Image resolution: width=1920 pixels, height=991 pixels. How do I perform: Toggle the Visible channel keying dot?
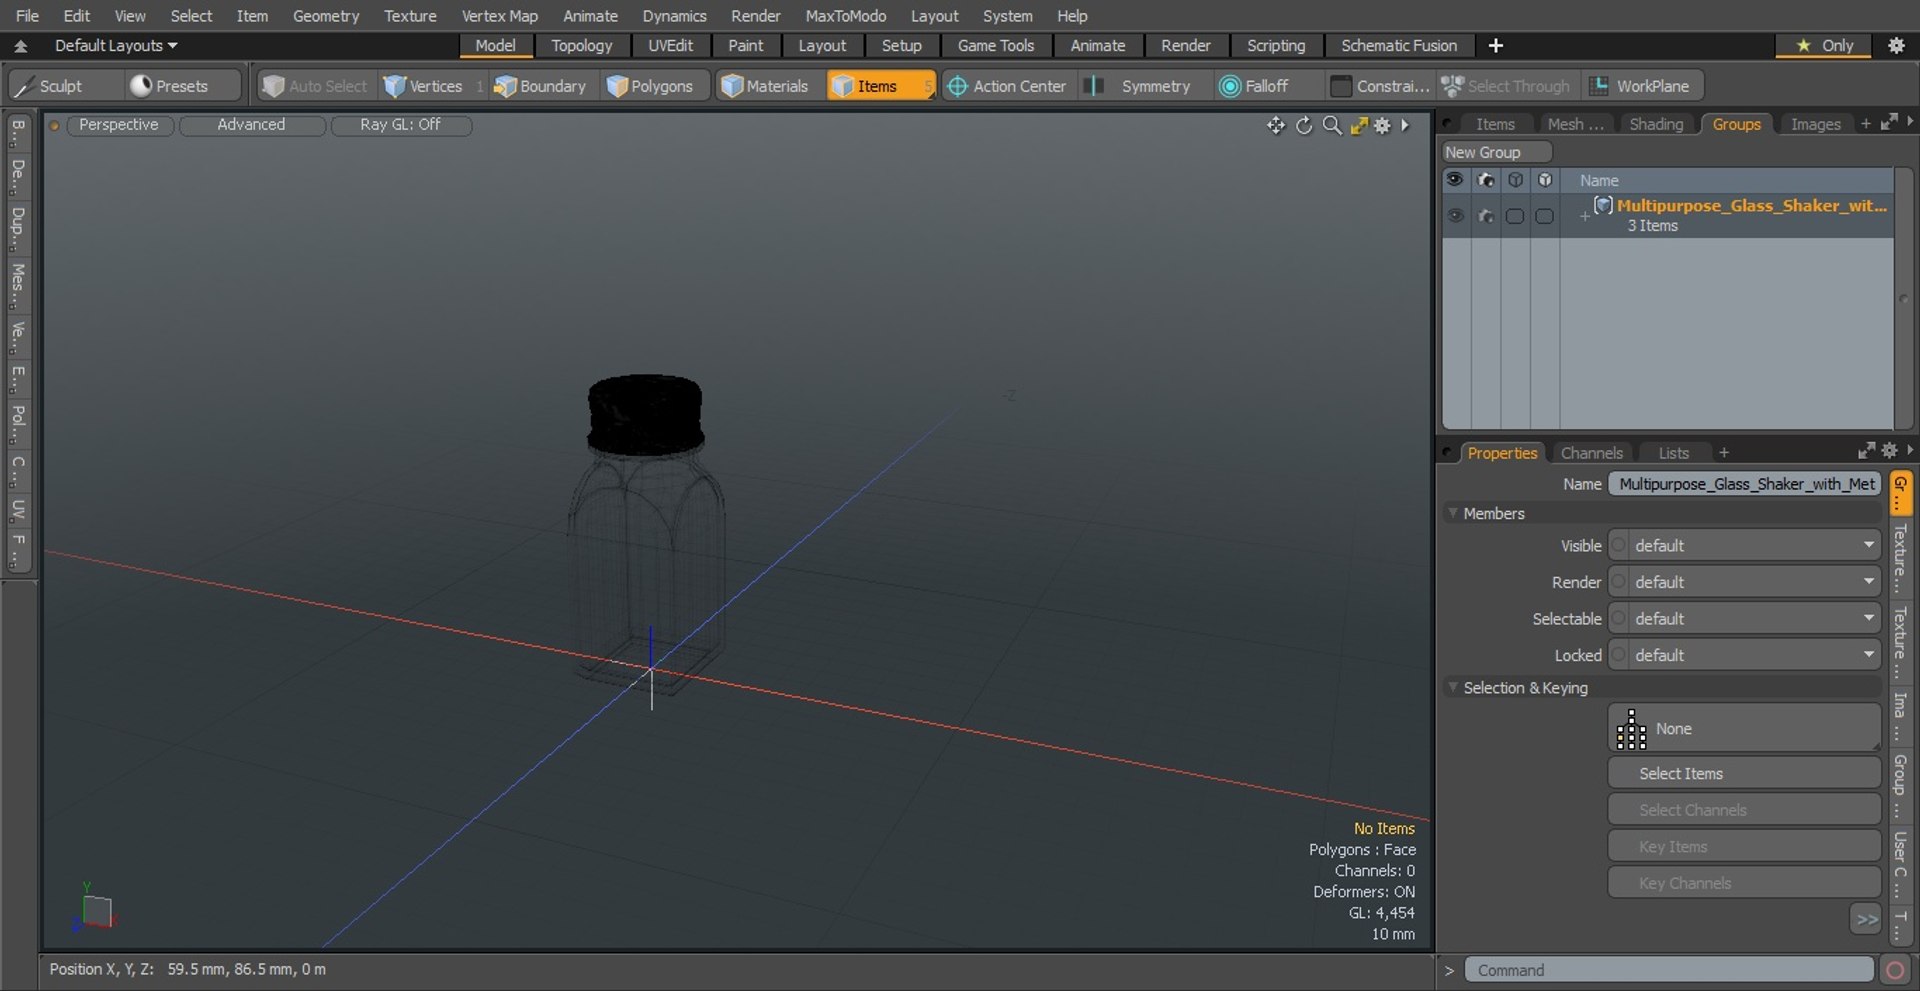pos(1619,546)
